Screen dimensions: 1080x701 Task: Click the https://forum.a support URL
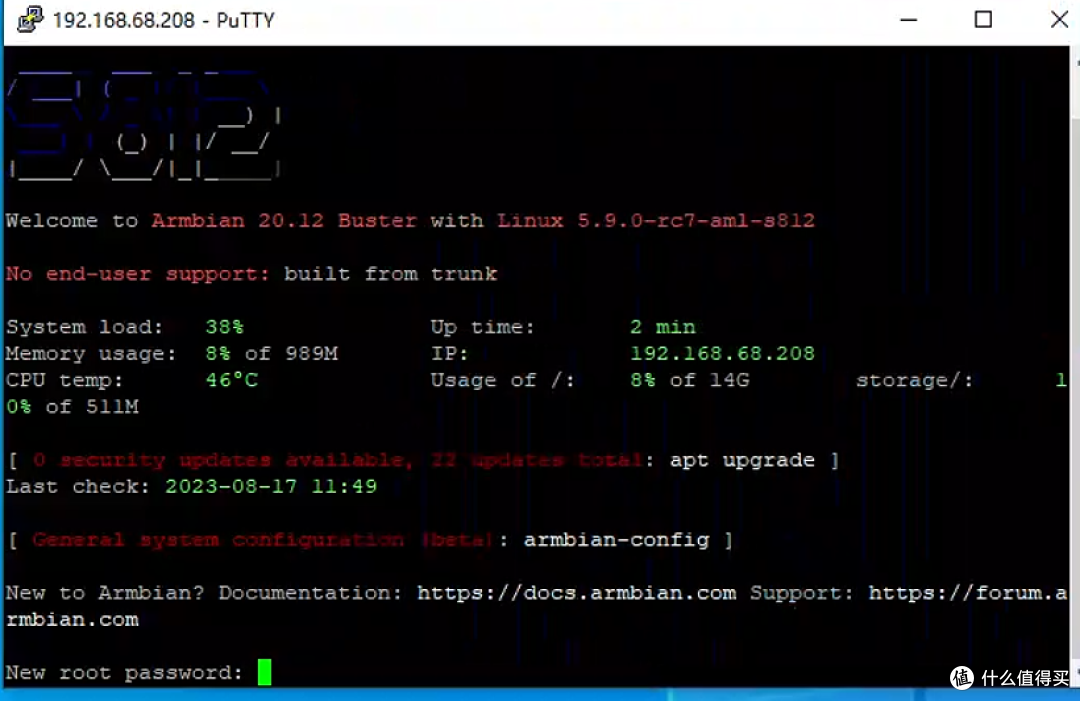pos(968,593)
